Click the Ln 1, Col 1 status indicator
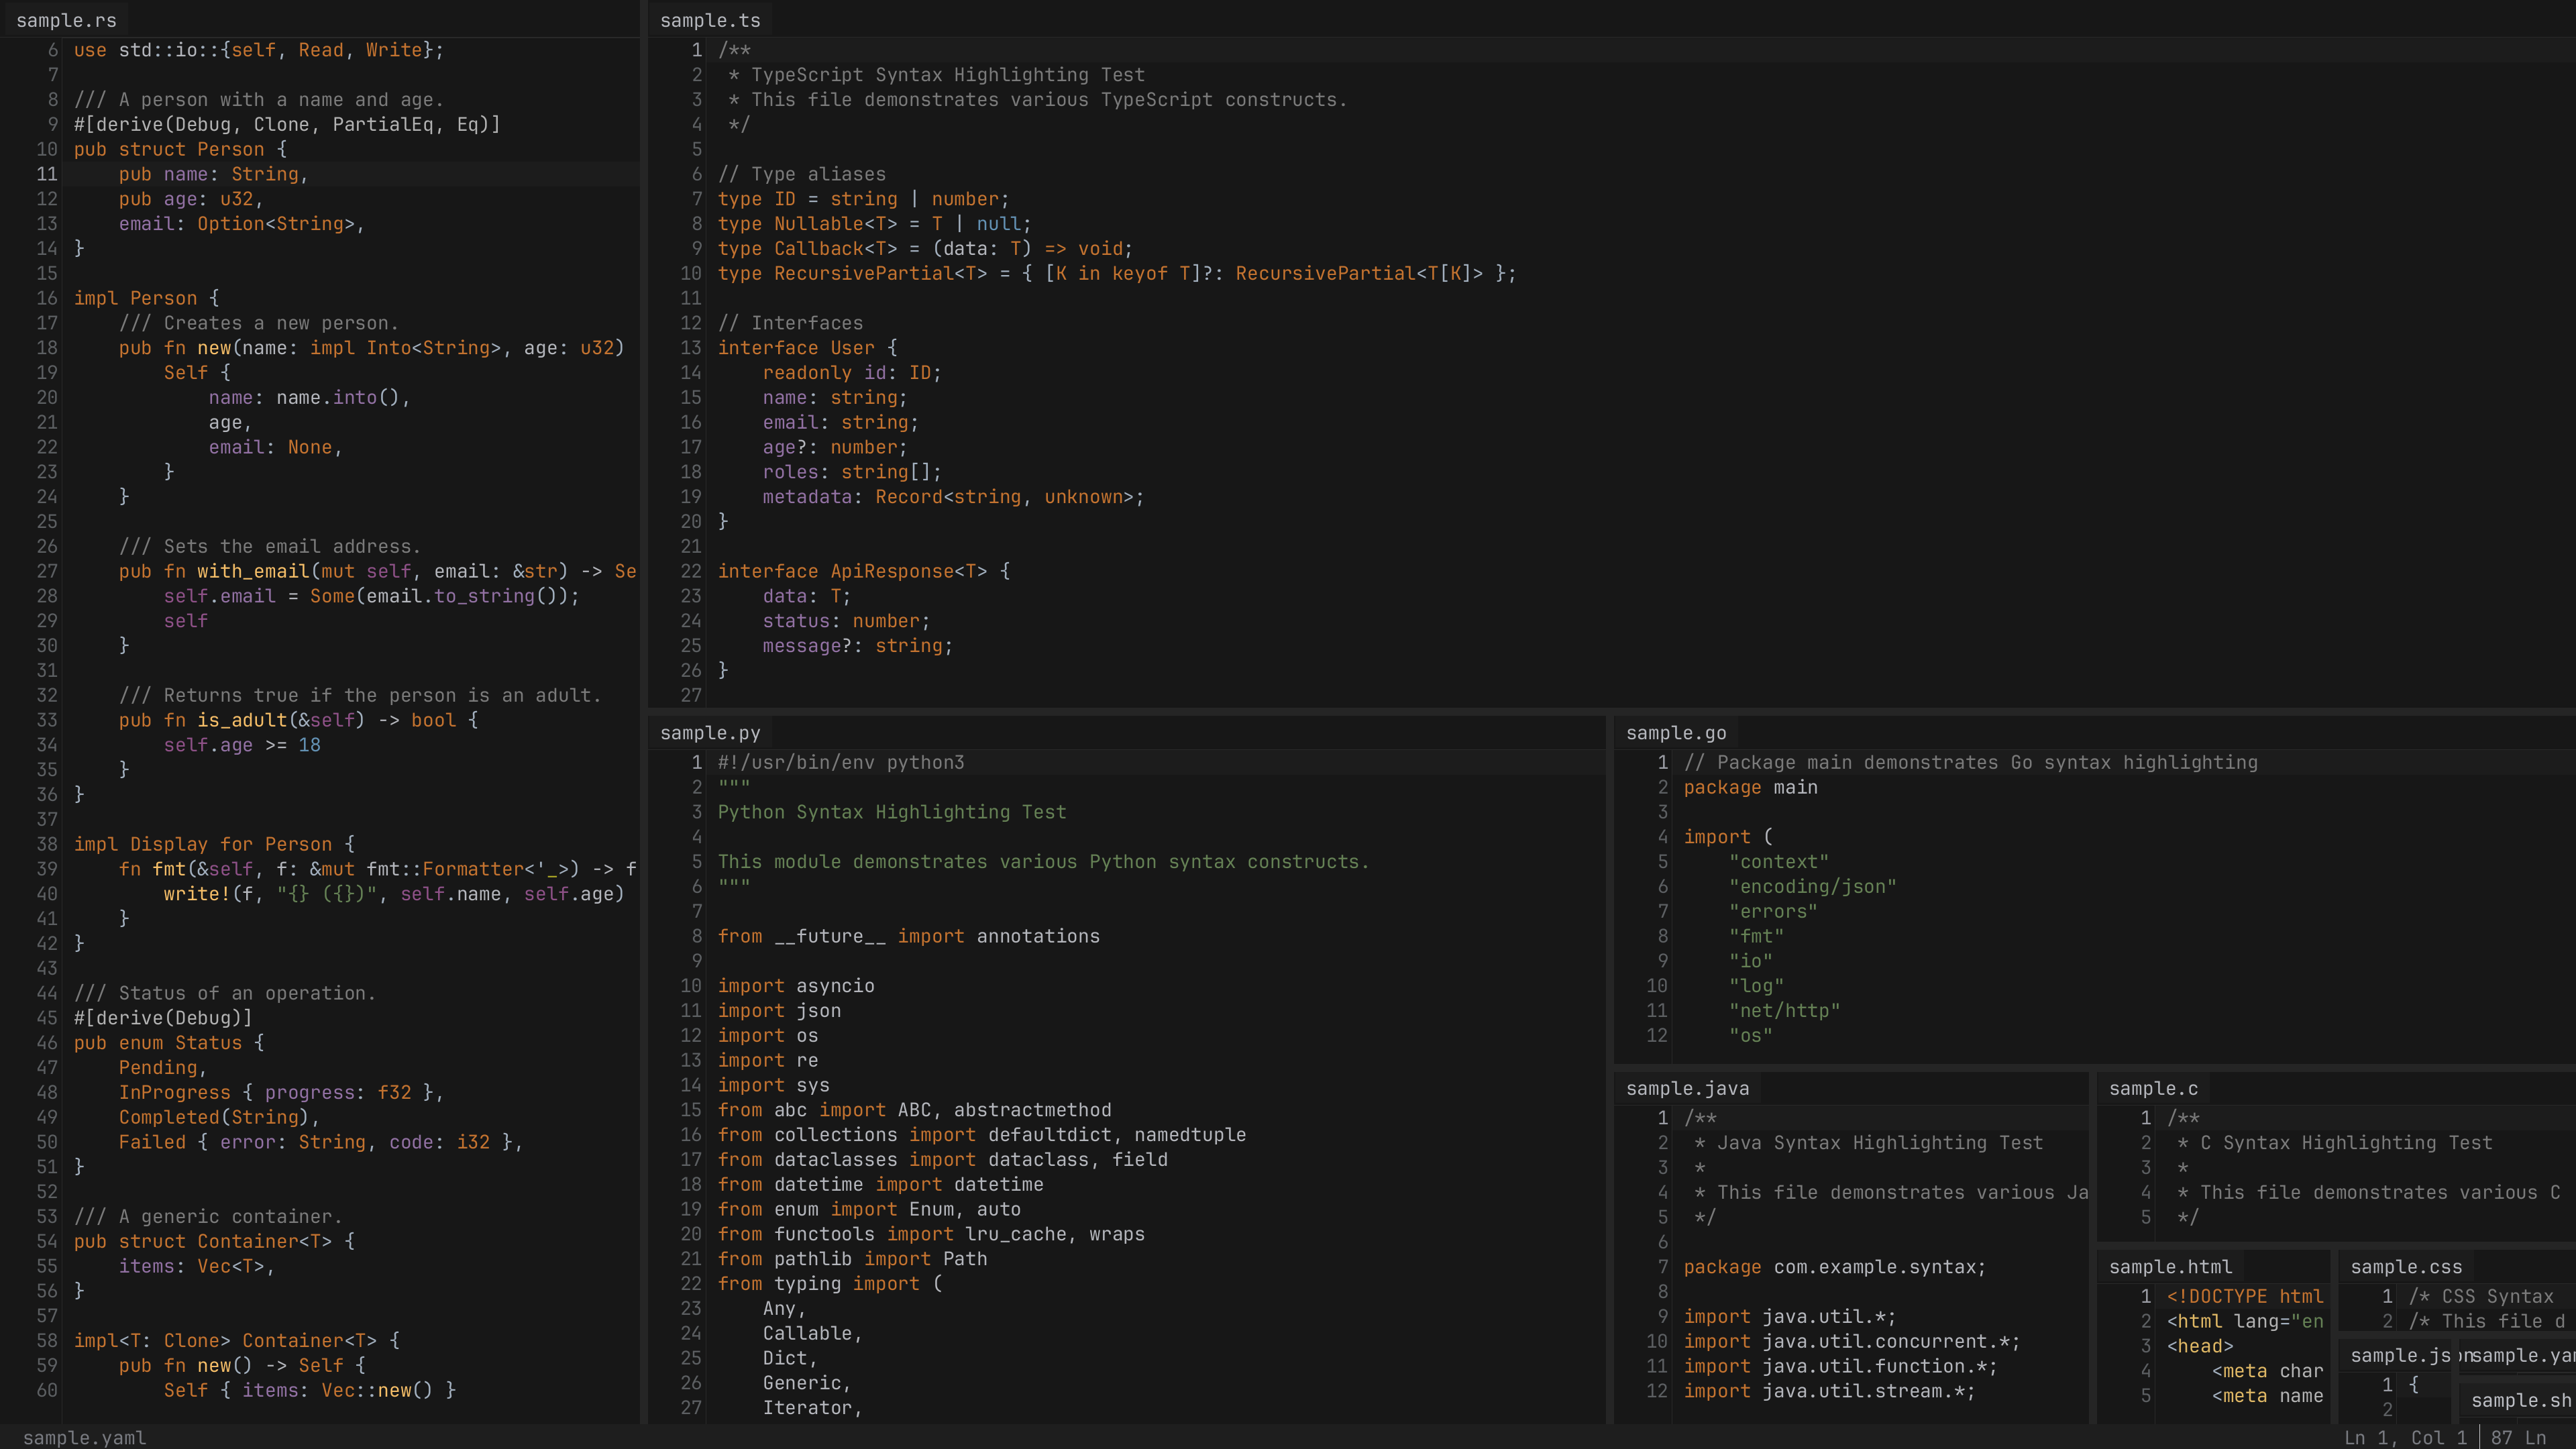The height and width of the screenshot is (1449, 2576). click(x=2405, y=1437)
